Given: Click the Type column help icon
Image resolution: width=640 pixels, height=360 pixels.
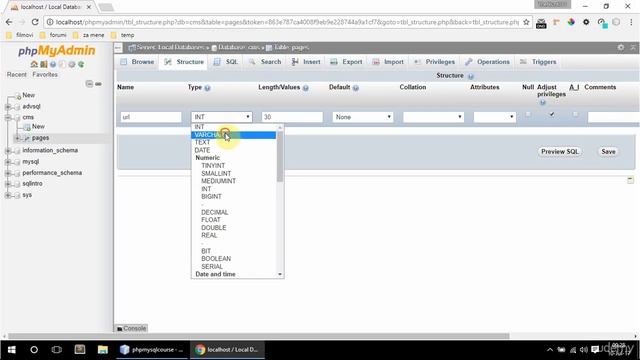Looking at the screenshot, I should pos(207,88).
